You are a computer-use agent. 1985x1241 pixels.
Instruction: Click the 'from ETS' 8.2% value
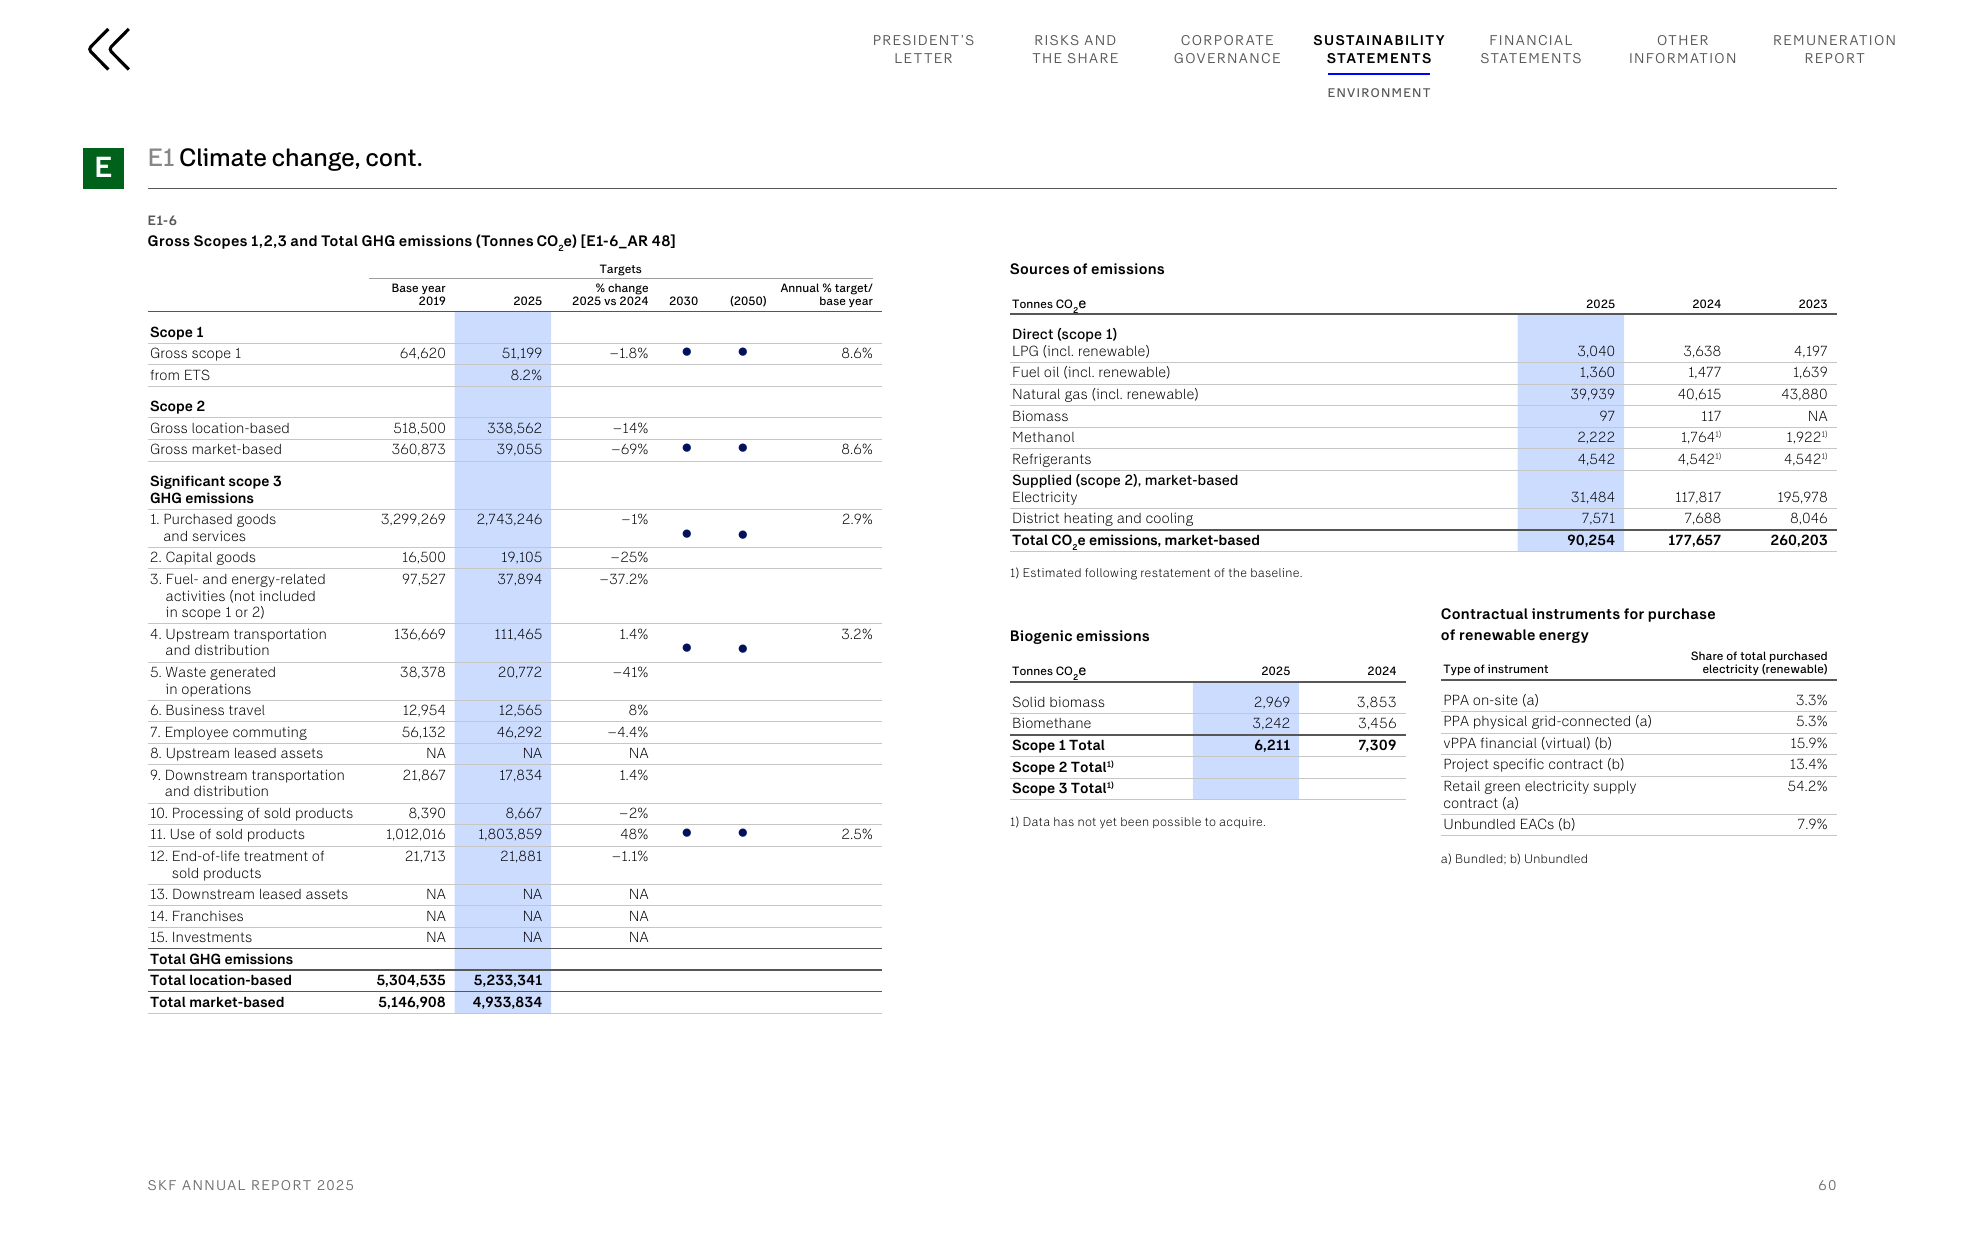(x=526, y=375)
